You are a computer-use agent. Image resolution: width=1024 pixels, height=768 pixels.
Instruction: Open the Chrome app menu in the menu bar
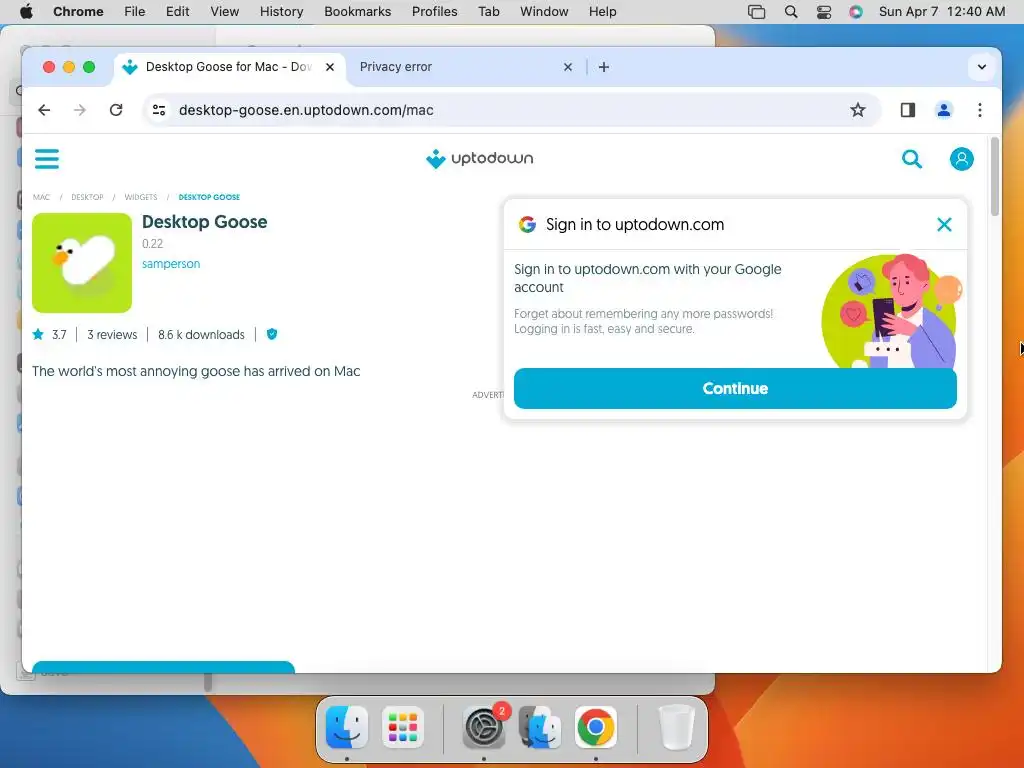pyautogui.click(x=78, y=12)
